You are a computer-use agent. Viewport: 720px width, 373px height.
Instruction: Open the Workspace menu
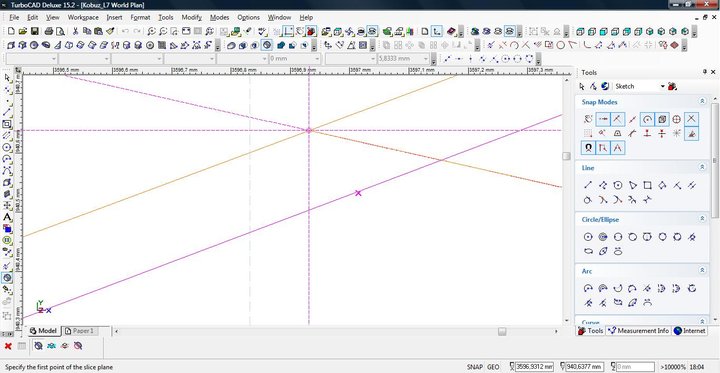pyautogui.click(x=83, y=17)
